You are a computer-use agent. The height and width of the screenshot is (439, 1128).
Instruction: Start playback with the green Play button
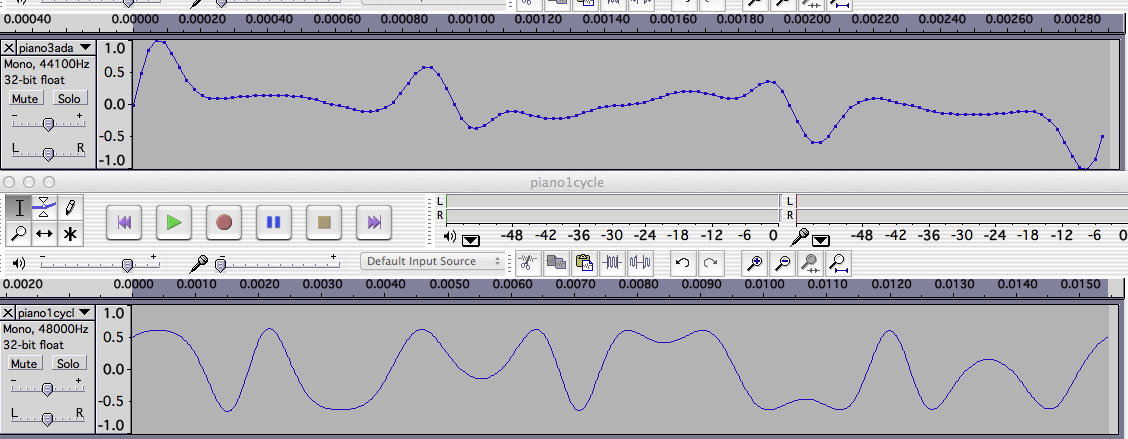pos(173,222)
